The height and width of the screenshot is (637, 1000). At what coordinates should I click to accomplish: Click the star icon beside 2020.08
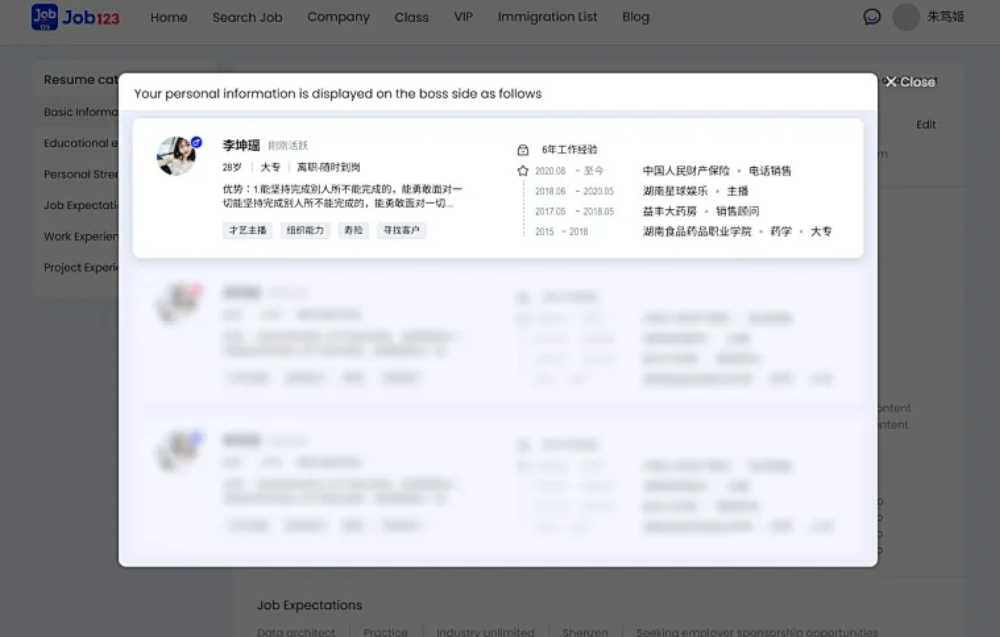click(x=522, y=171)
